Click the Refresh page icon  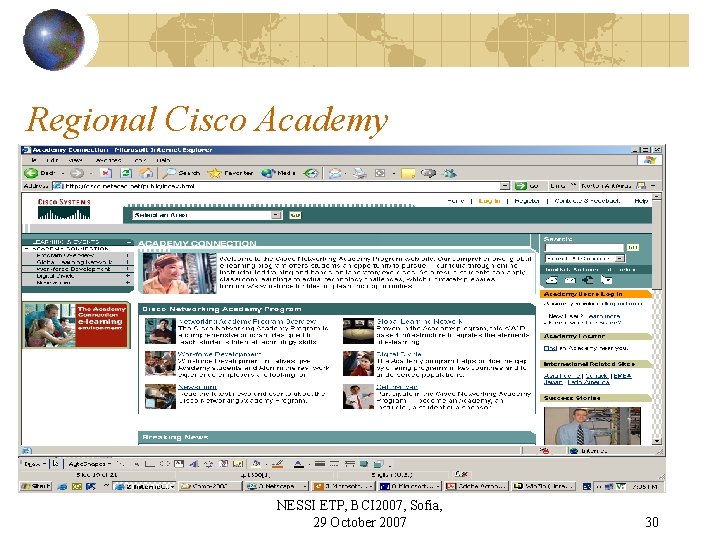coord(126,173)
